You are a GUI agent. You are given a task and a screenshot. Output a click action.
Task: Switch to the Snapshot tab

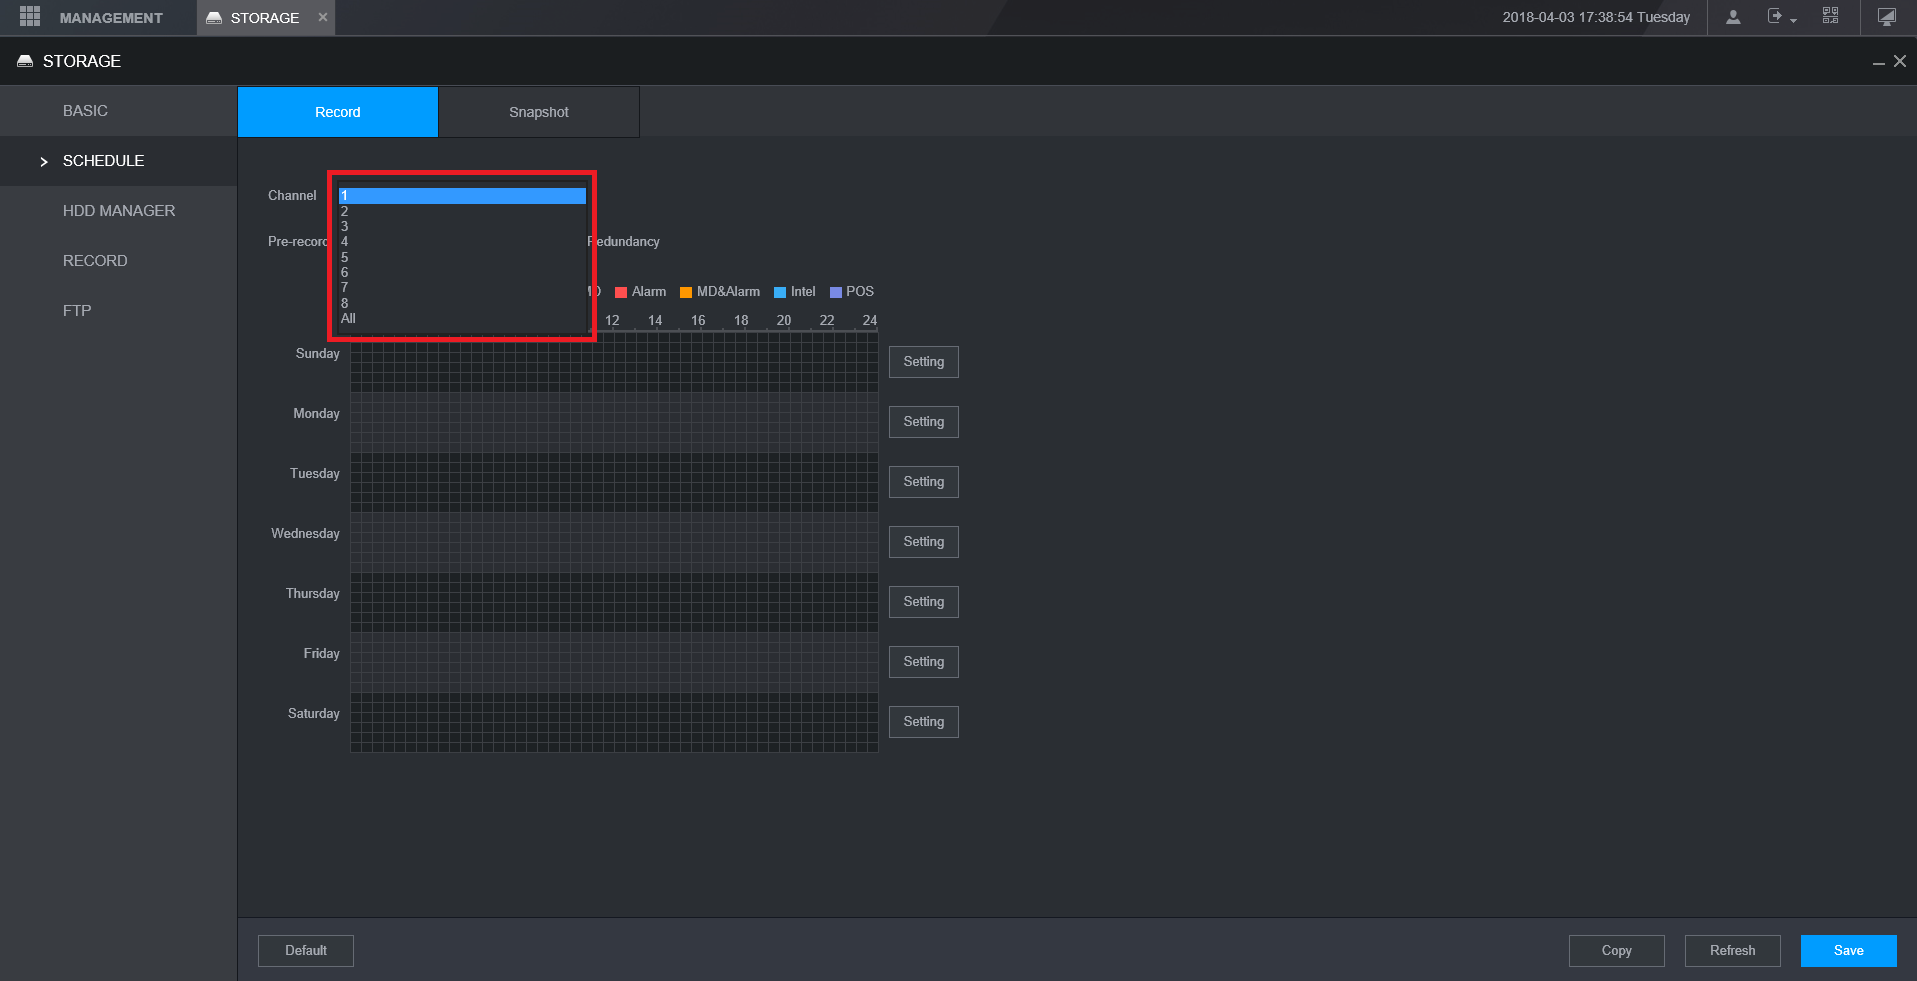tap(539, 112)
